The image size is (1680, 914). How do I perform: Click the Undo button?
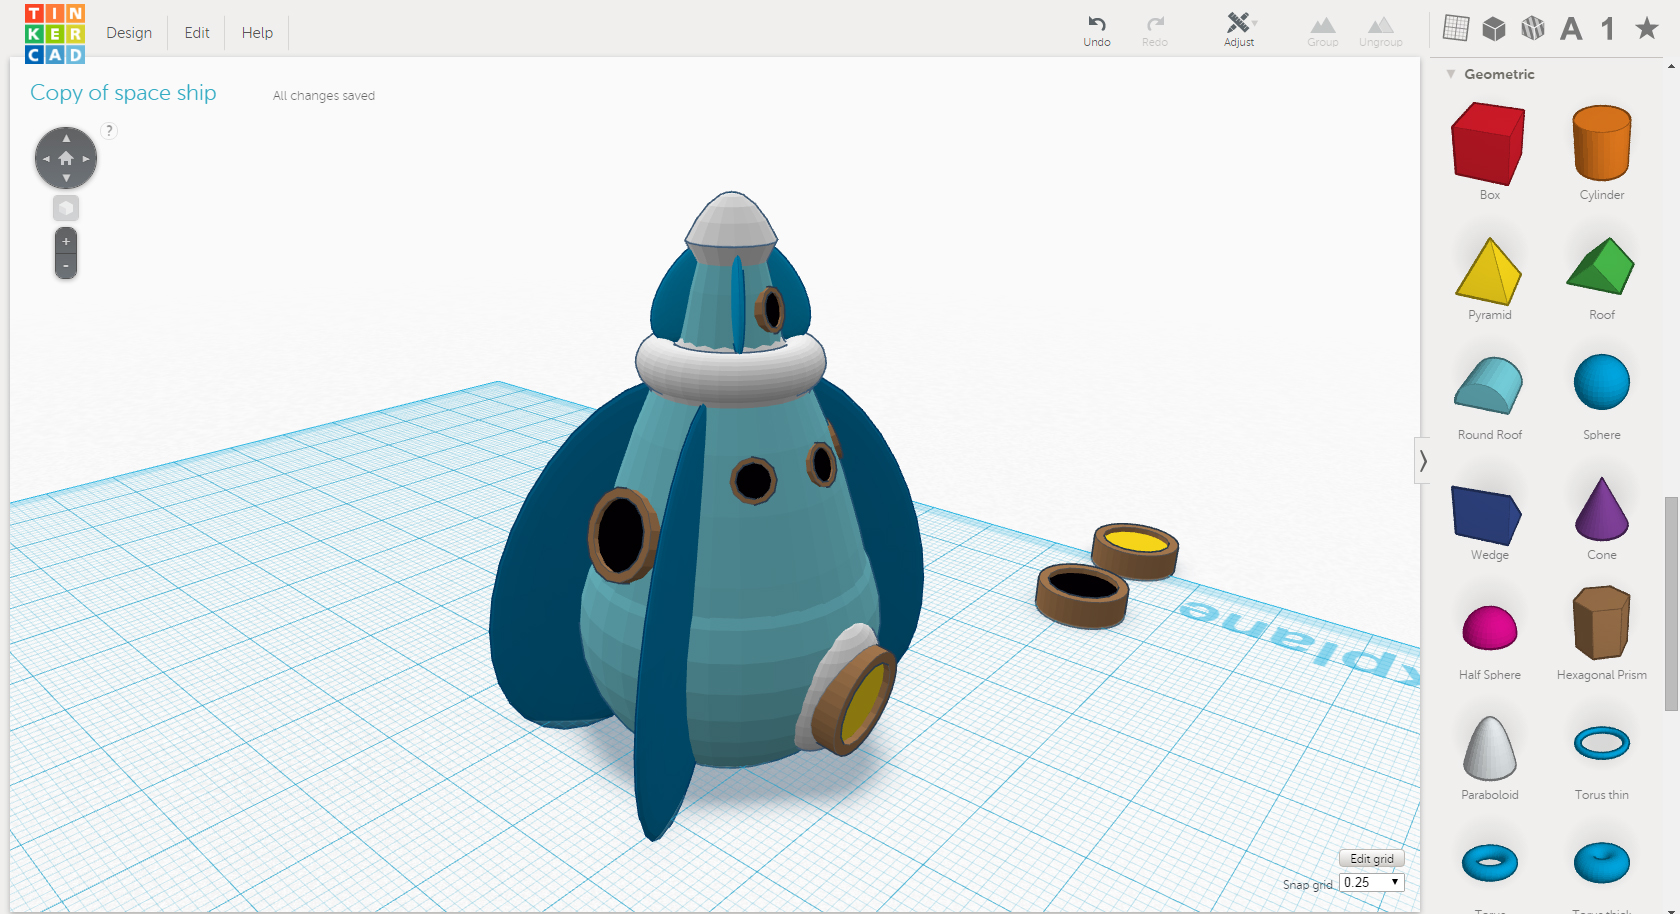tap(1097, 30)
